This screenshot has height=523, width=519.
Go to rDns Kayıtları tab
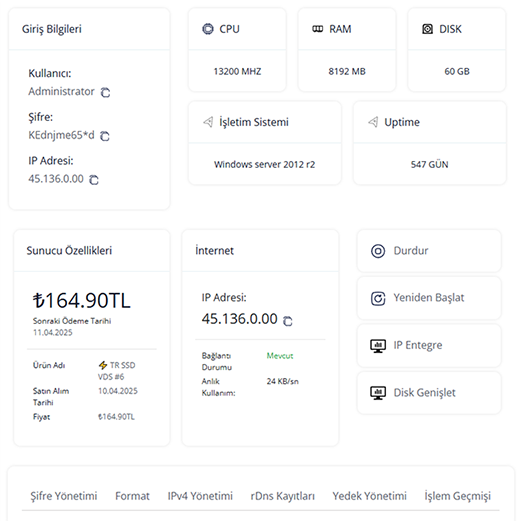point(283,496)
